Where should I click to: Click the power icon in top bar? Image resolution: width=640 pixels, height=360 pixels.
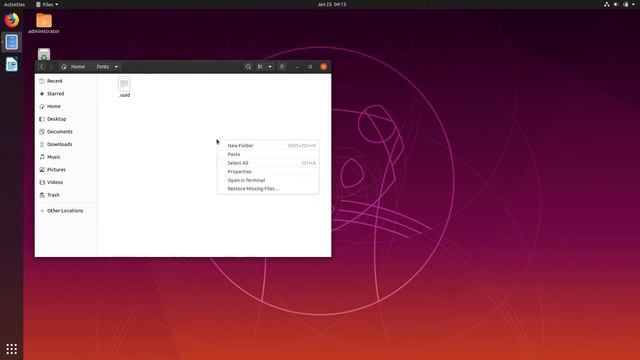[x=626, y=4]
